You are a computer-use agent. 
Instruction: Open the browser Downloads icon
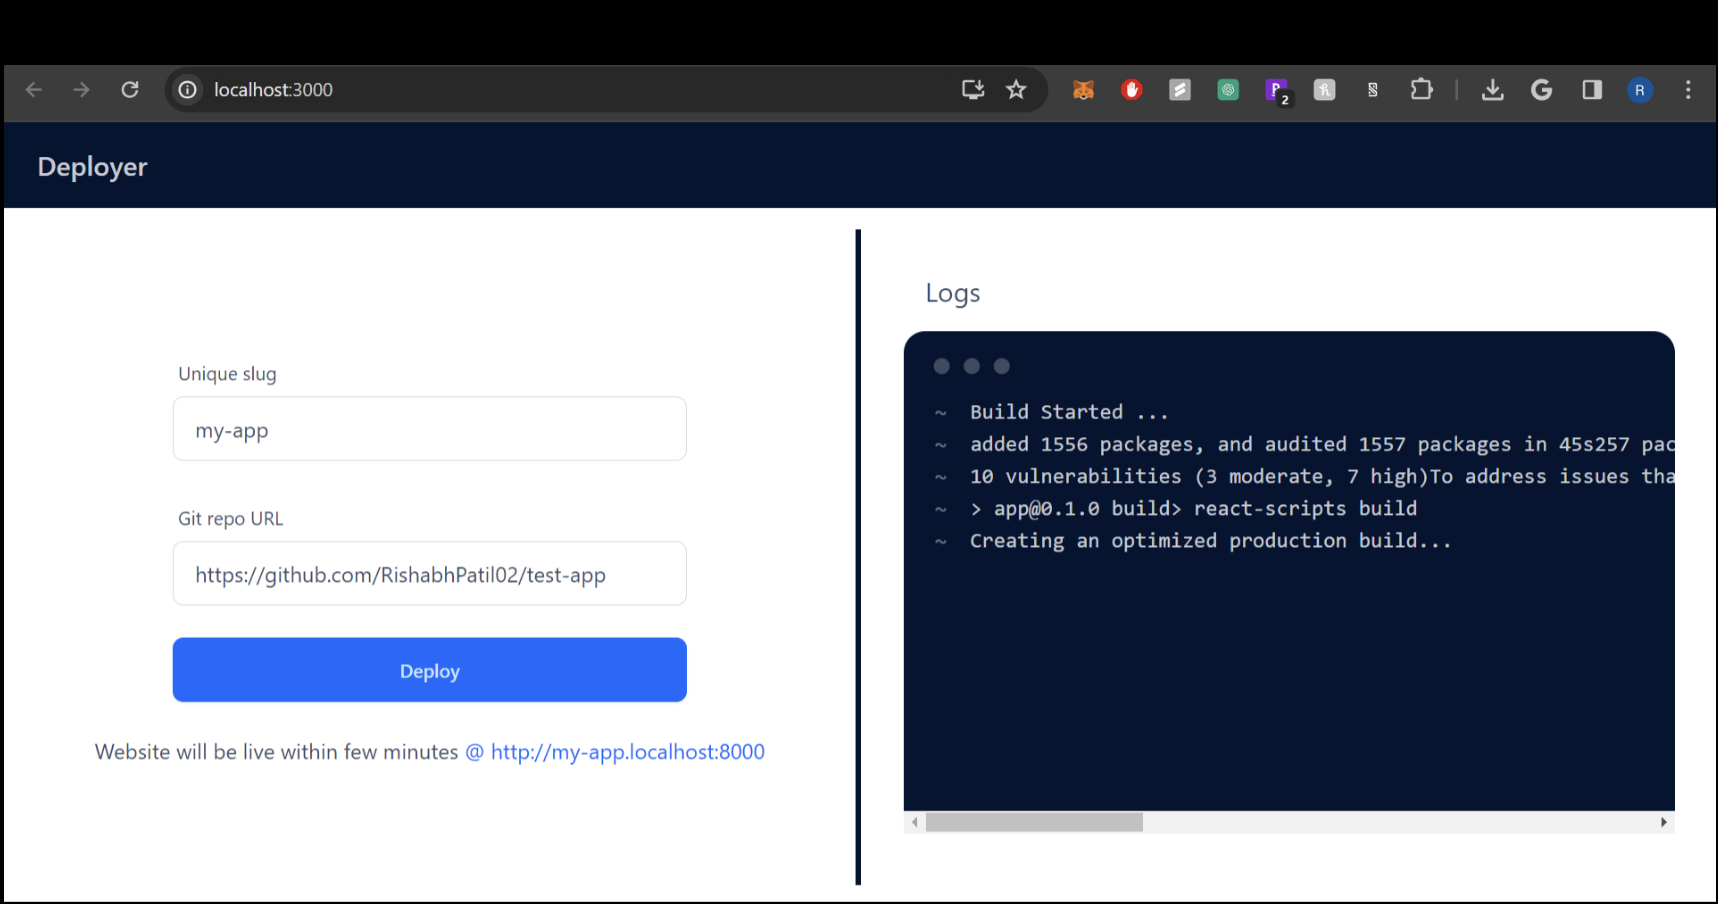click(x=1492, y=90)
